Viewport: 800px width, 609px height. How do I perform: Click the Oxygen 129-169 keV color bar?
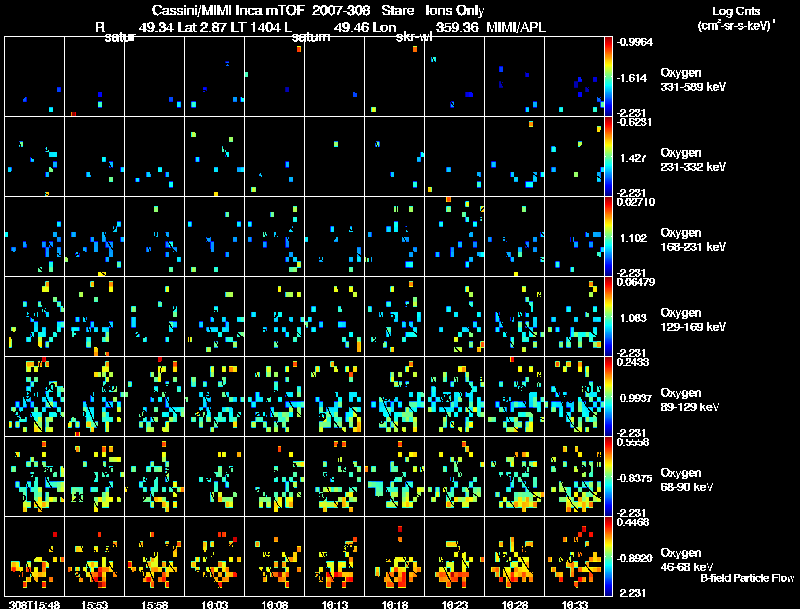coord(608,317)
